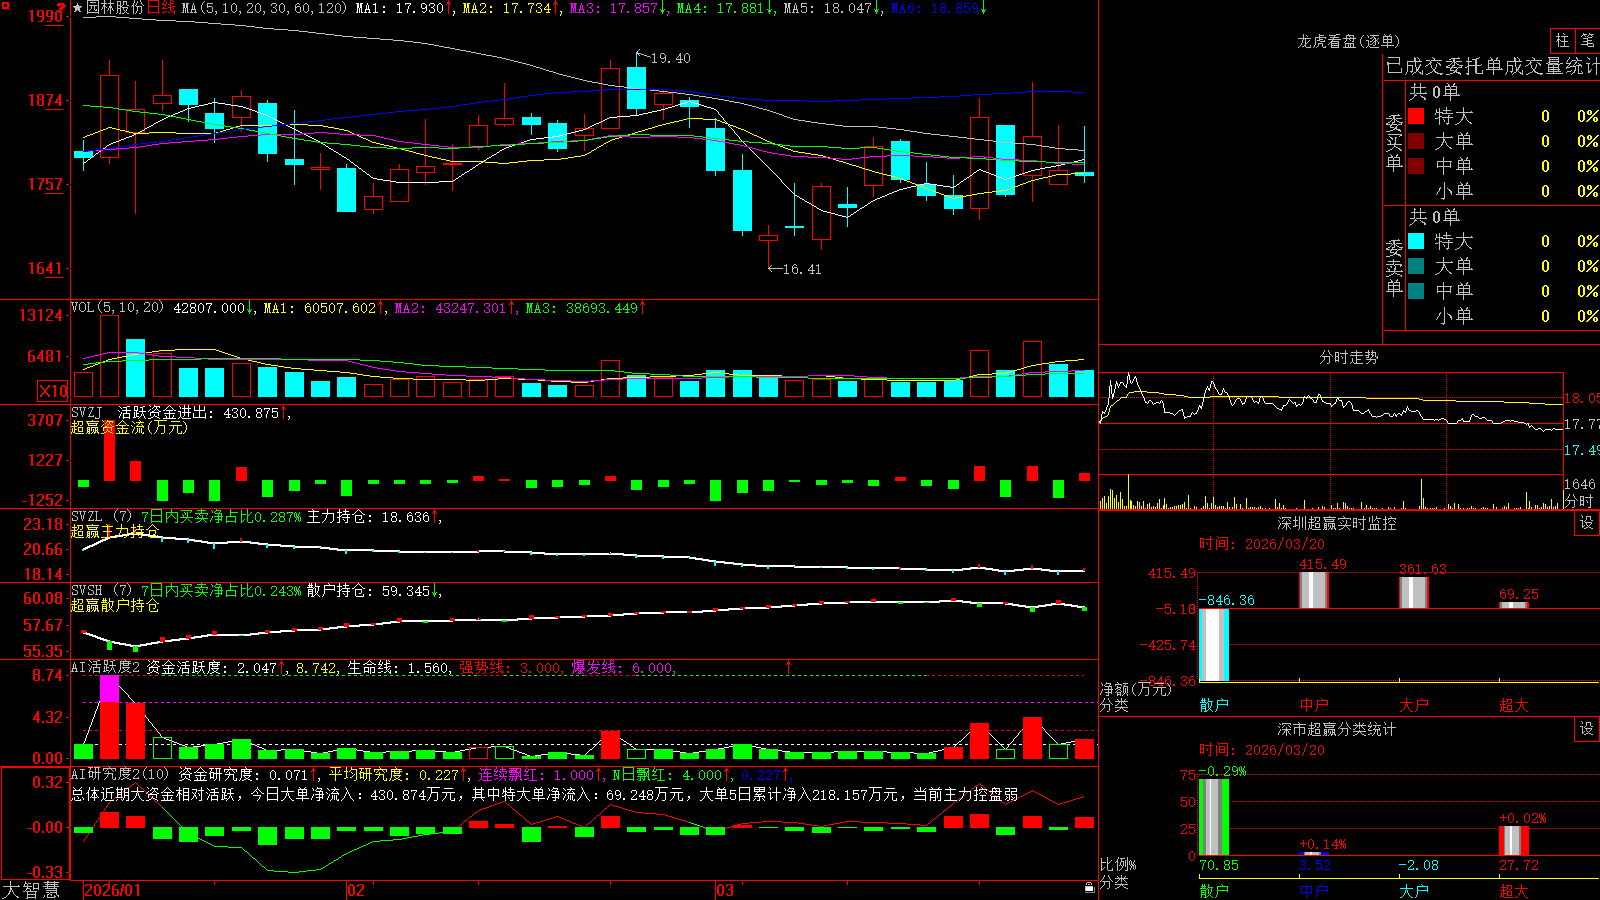Click the dark red 中单 buy-order swatch

click(1416, 166)
